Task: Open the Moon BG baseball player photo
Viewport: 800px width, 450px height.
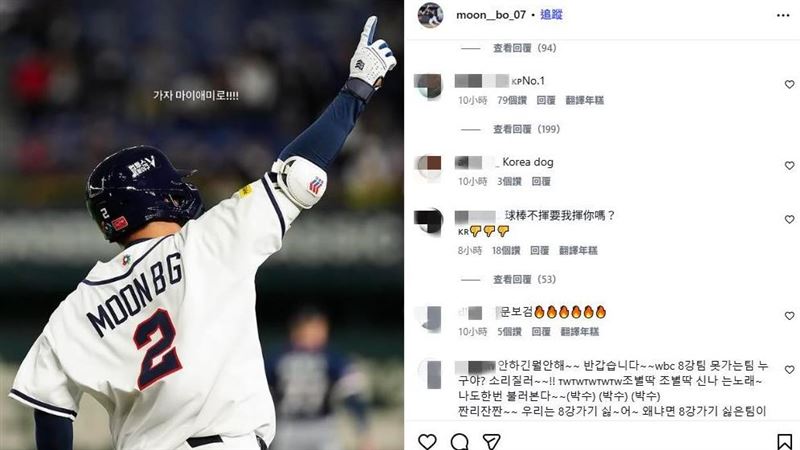Action: tap(202, 225)
